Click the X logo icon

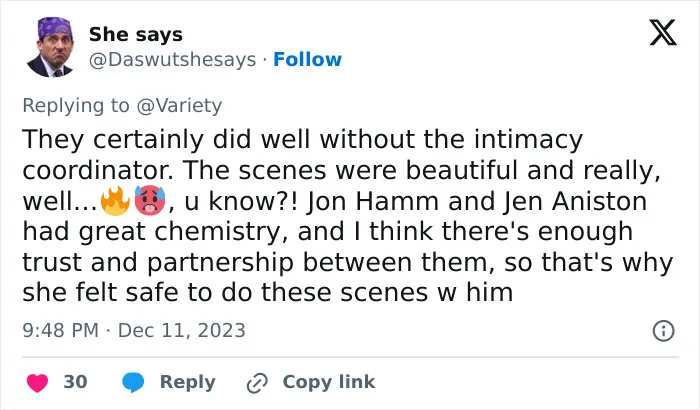coord(663,32)
